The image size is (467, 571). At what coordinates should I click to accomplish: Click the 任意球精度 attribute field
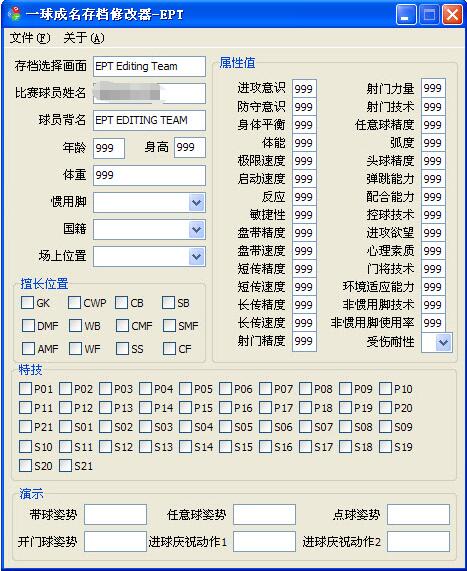click(433, 125)
